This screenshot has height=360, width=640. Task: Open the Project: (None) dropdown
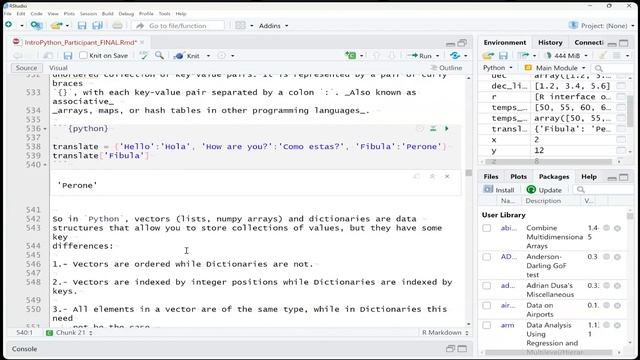click(602, 26)
